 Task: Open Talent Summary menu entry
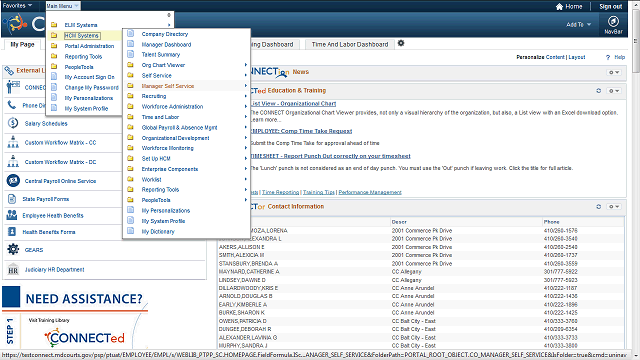[x=160, y=54]
